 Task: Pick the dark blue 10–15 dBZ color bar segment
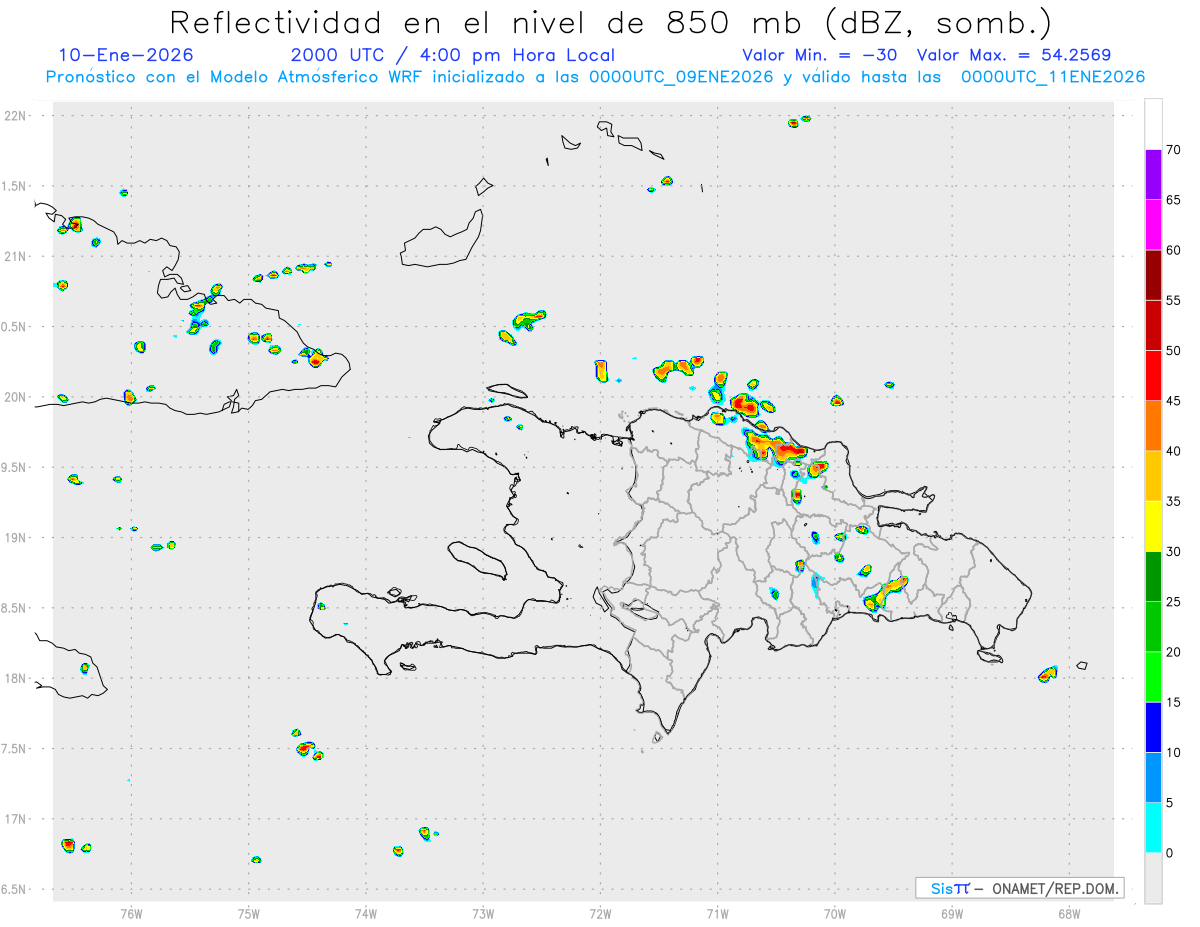click(x=1153, y=727)
